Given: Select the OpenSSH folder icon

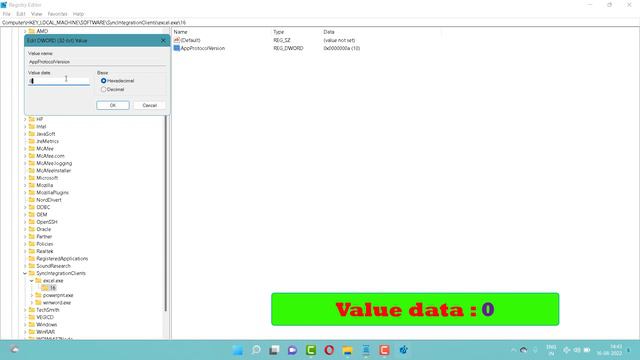Looking at the screenshot, I should [32, 222].
